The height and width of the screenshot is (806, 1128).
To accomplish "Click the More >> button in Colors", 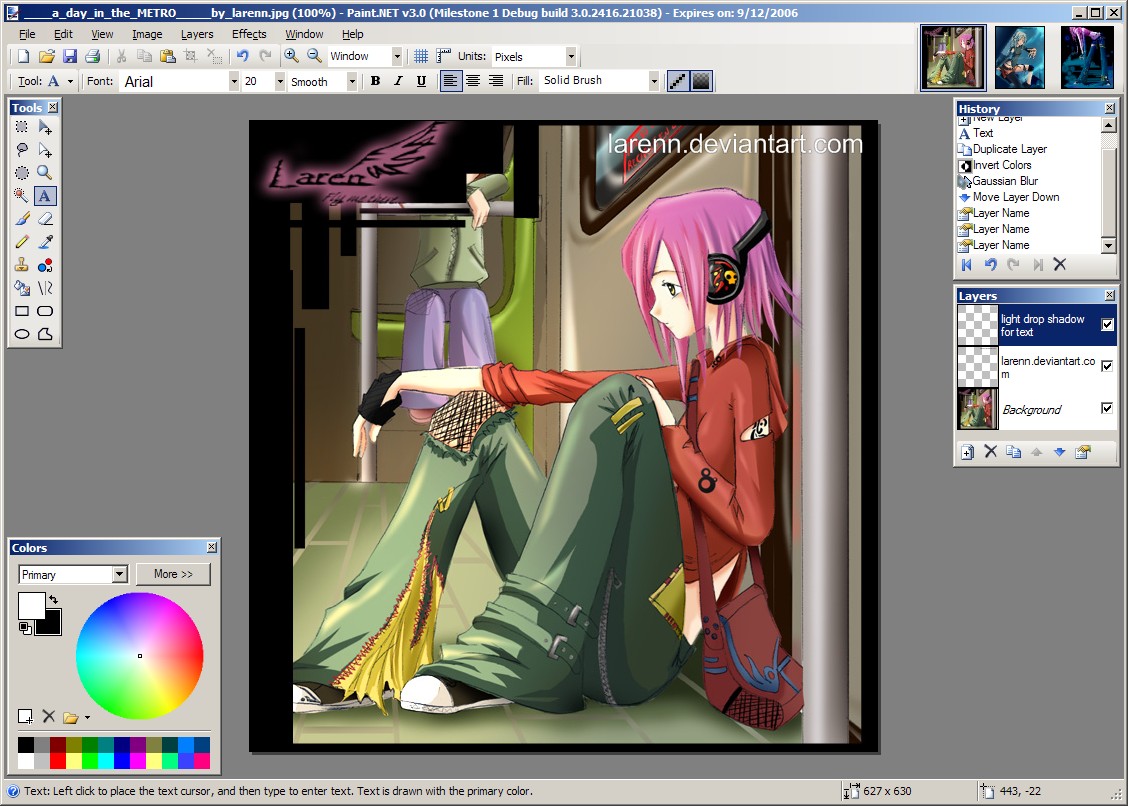I will 173,574.
